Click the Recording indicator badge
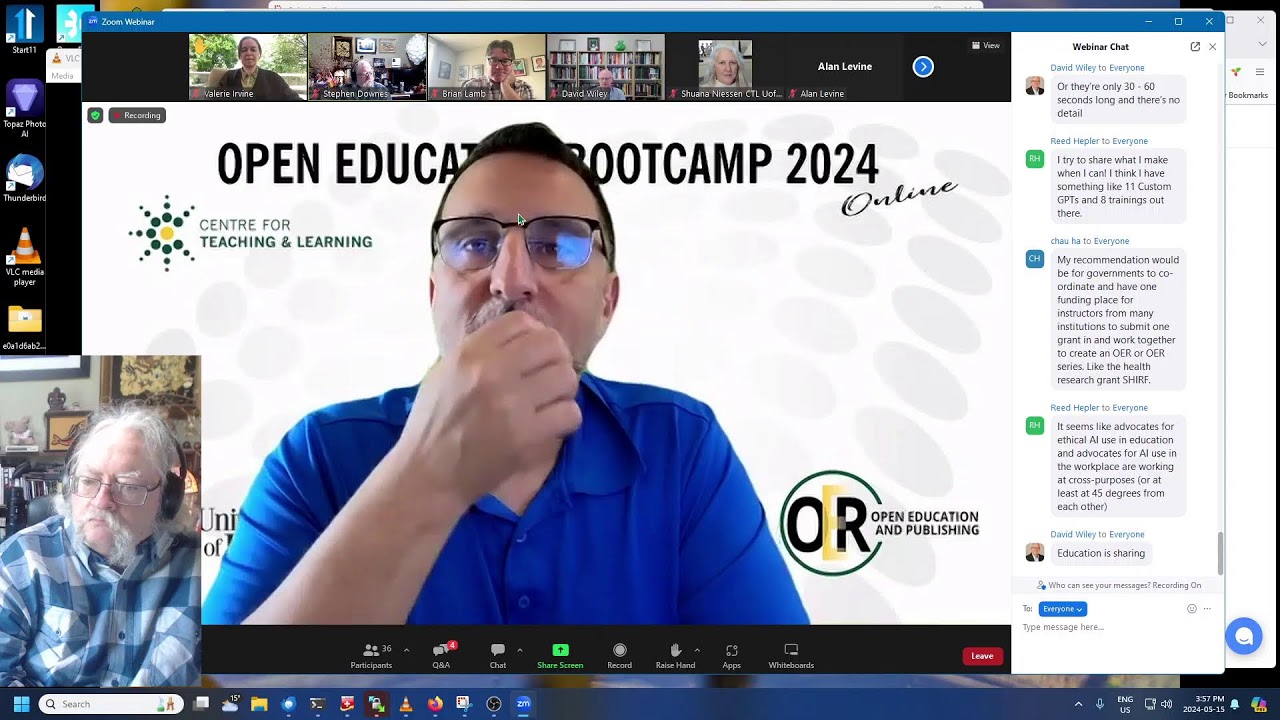The height and width of the screenshot is (720, 1280). coord(137,115)
